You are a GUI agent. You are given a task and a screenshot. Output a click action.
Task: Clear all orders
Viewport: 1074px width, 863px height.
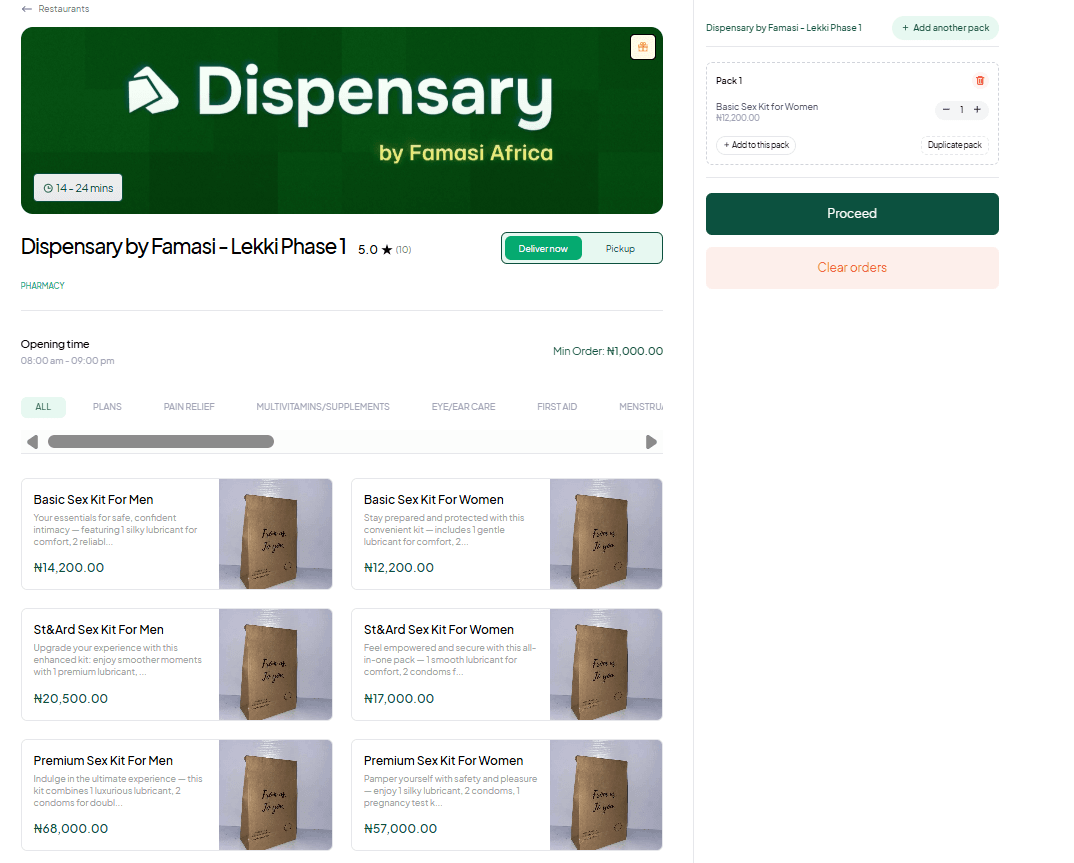point(852,268)
